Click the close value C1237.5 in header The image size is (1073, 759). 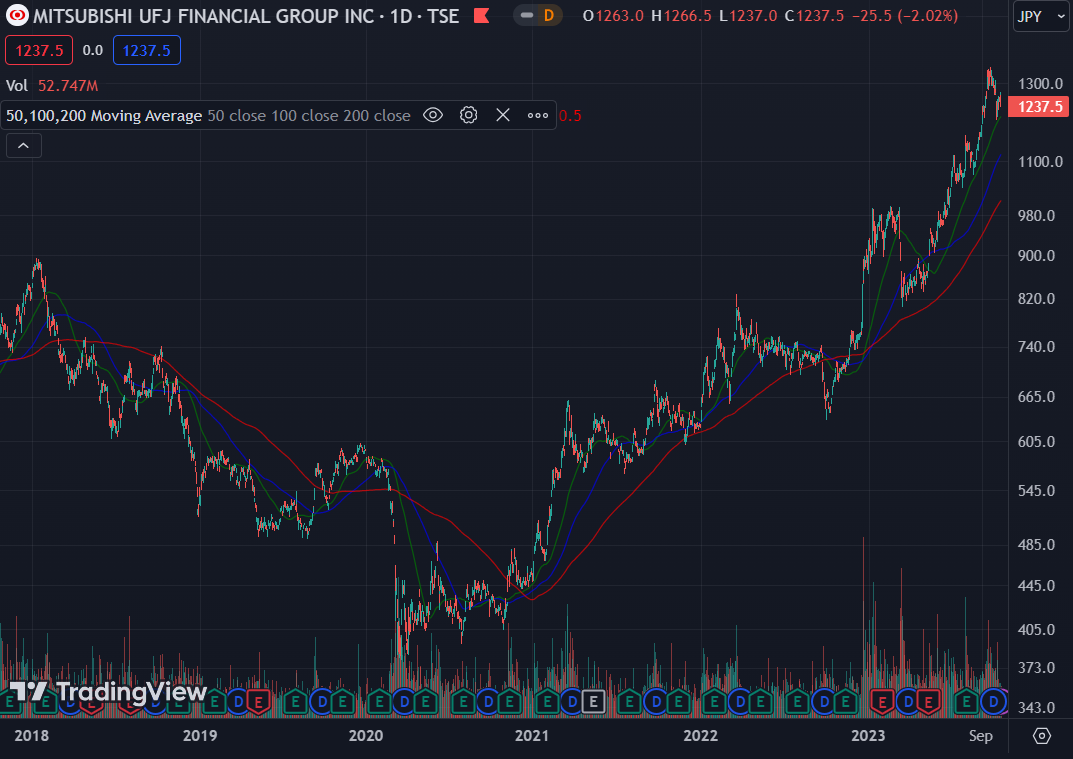click(x=814, y=16)
